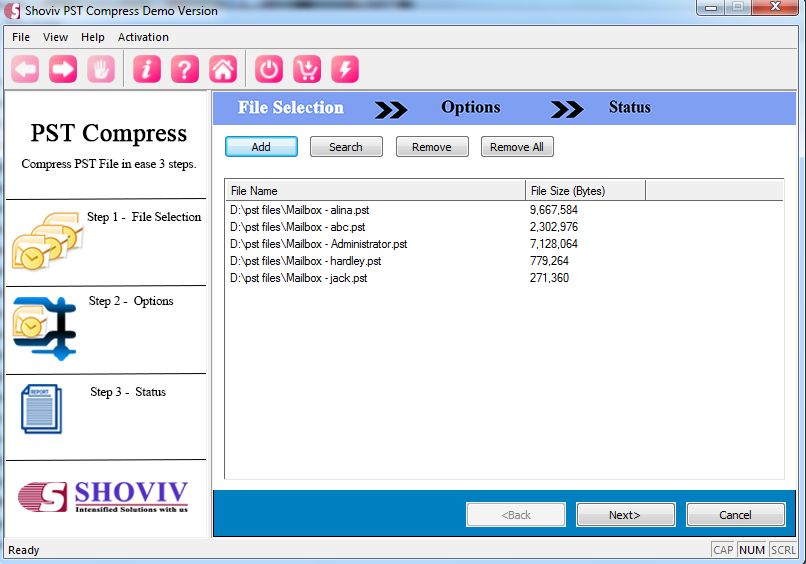This screenshot has width=806, height=564.
Task: Click CAP indicator in status bar
Action: coord(723,550)
